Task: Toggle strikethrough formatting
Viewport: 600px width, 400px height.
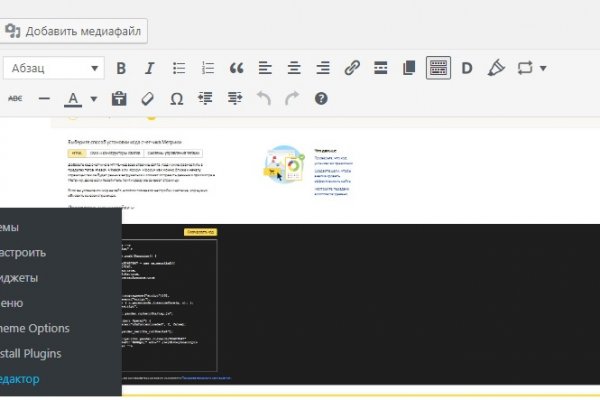Action: click(15, 98)
